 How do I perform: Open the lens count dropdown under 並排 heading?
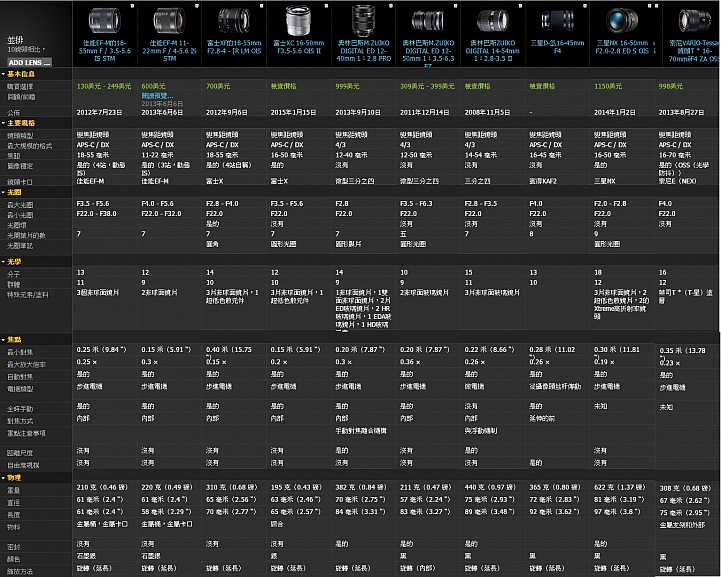pyautogui.click(x=26, y=49)
